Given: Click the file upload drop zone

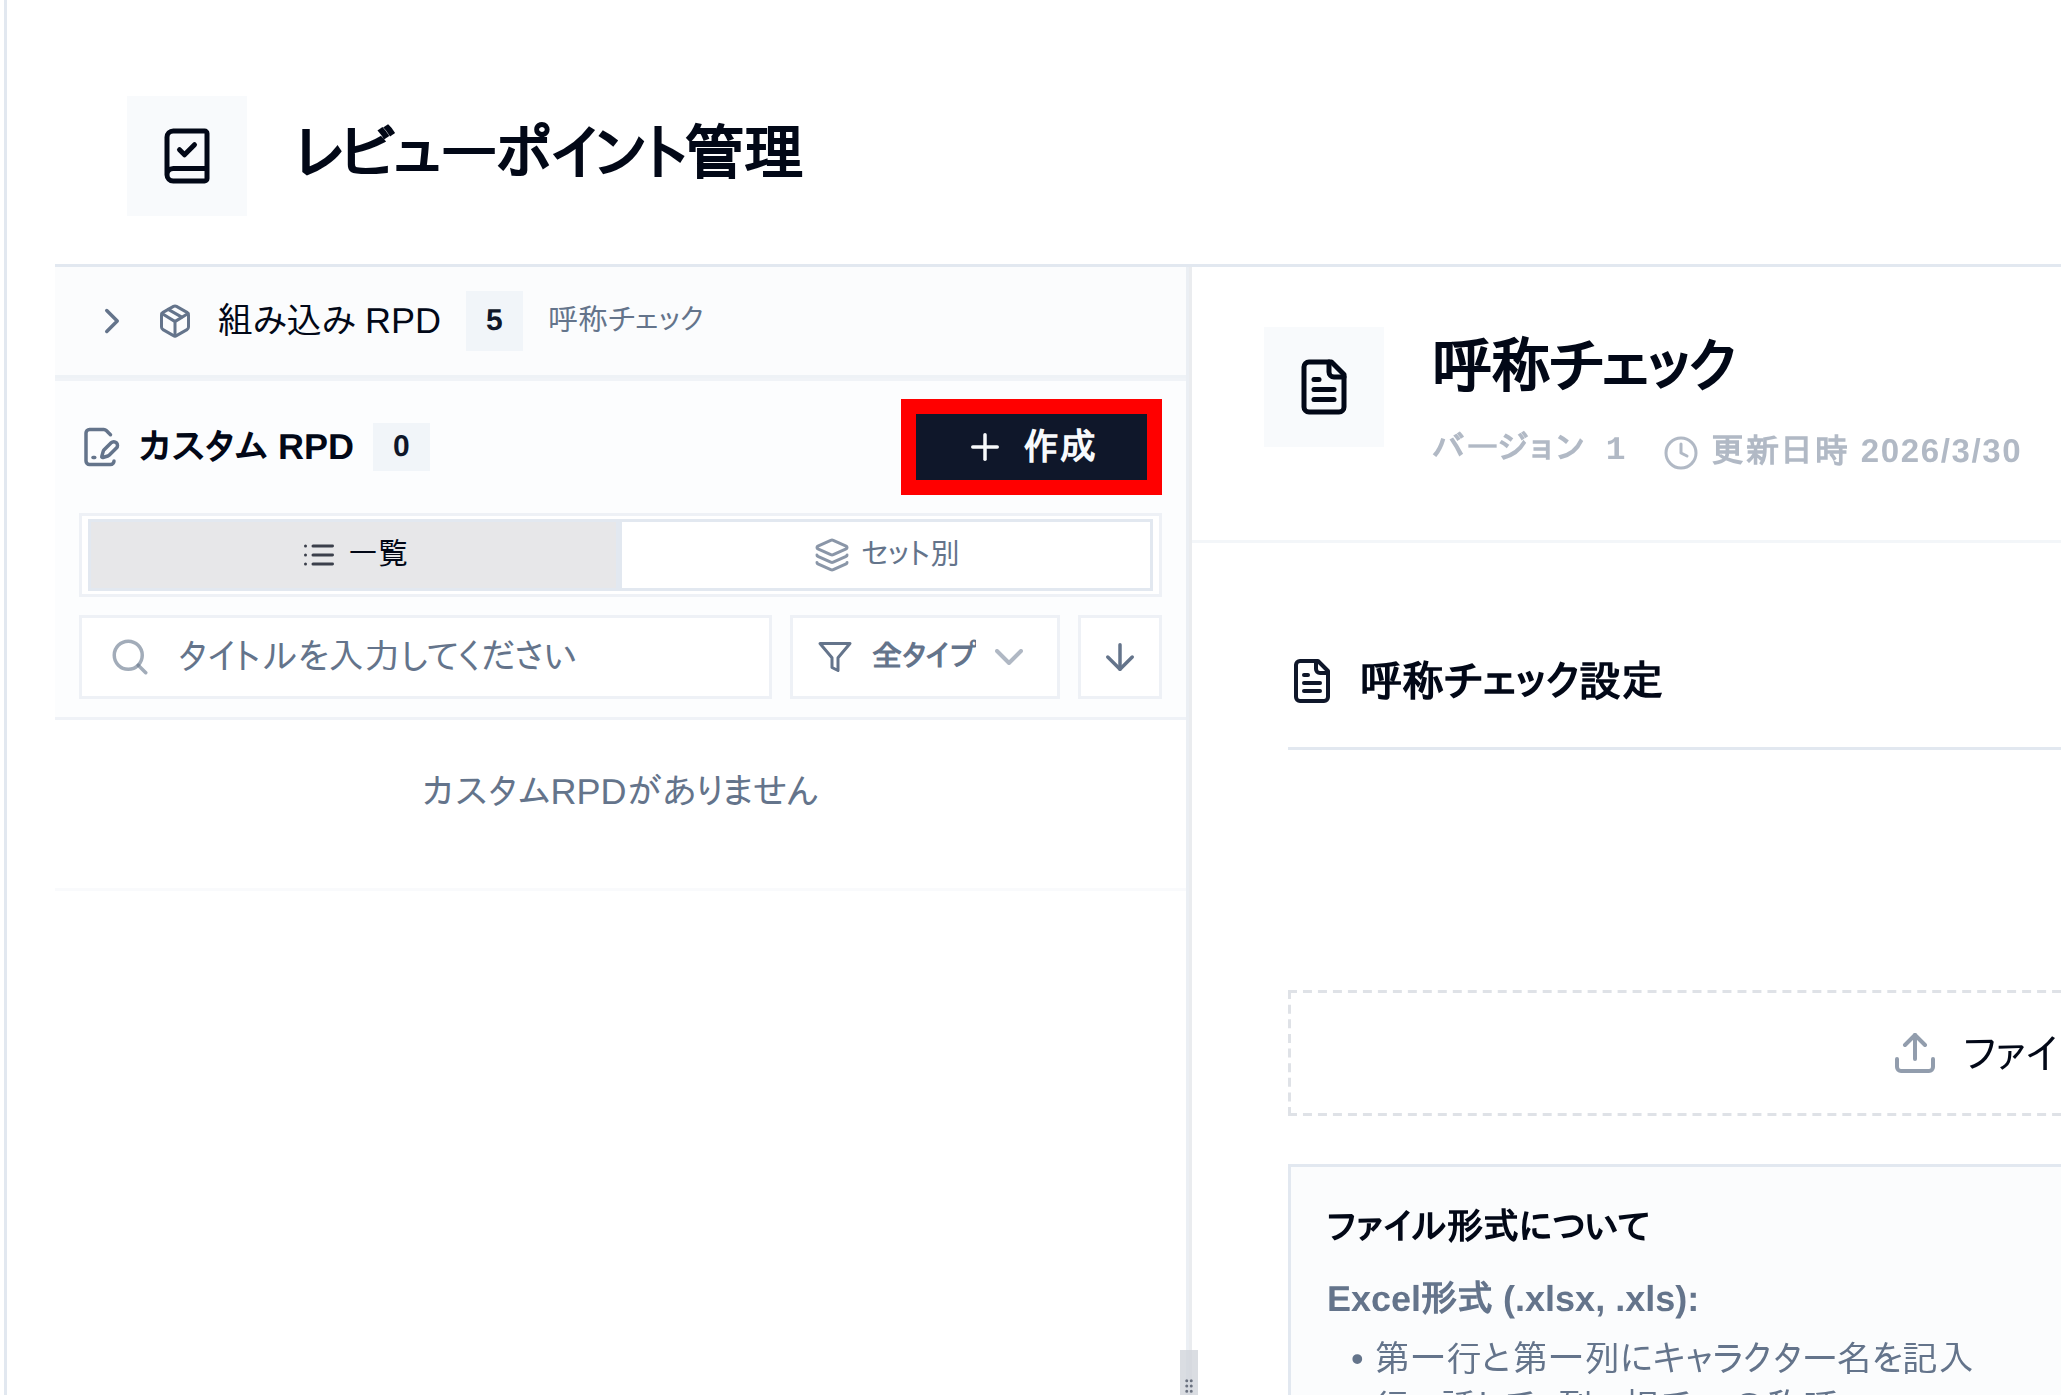Looking at the screenshot, I should (x=1675, y=1053).
